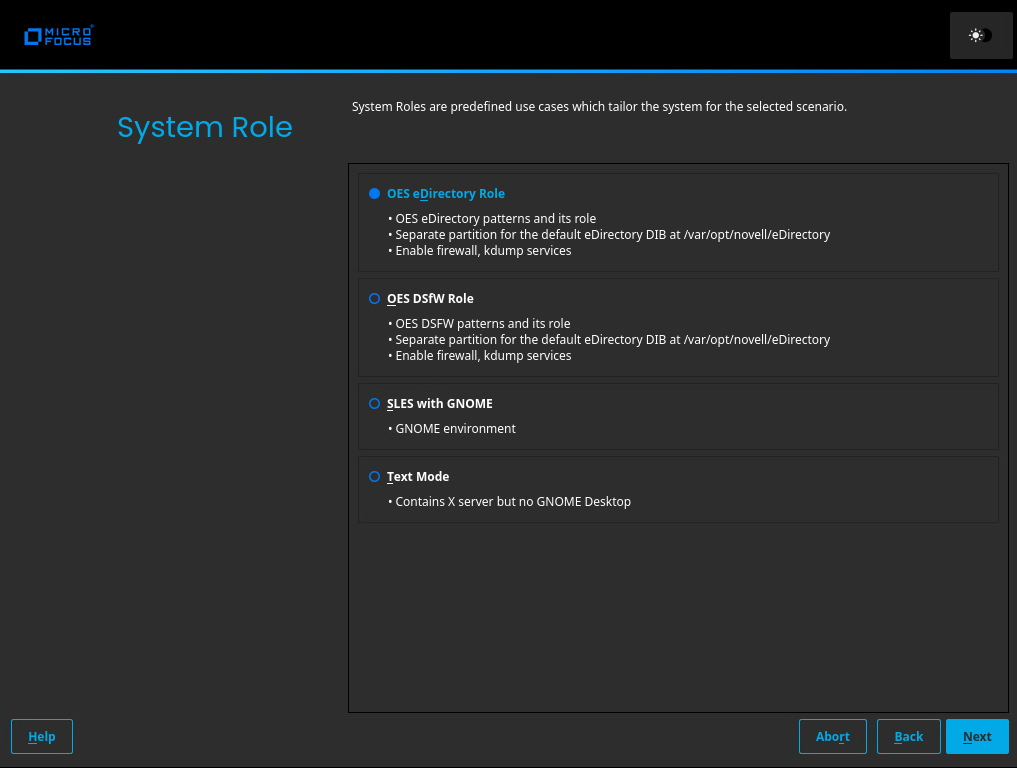
Task: Click the OES eDirectory patterns bullet line
Action: click(x=495, y=219)
